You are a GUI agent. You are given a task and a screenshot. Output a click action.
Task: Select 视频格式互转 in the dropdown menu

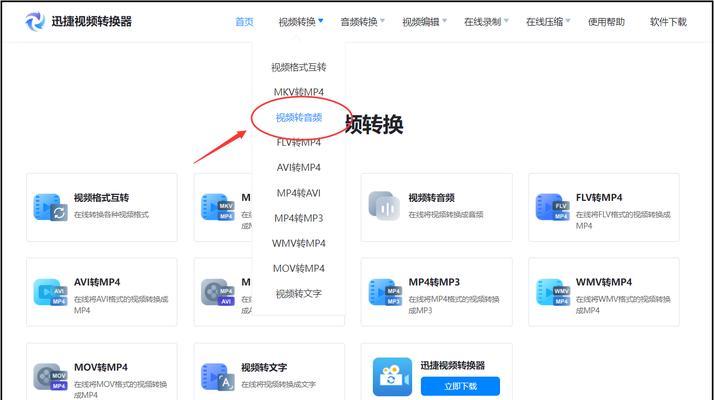click(299, 67)
